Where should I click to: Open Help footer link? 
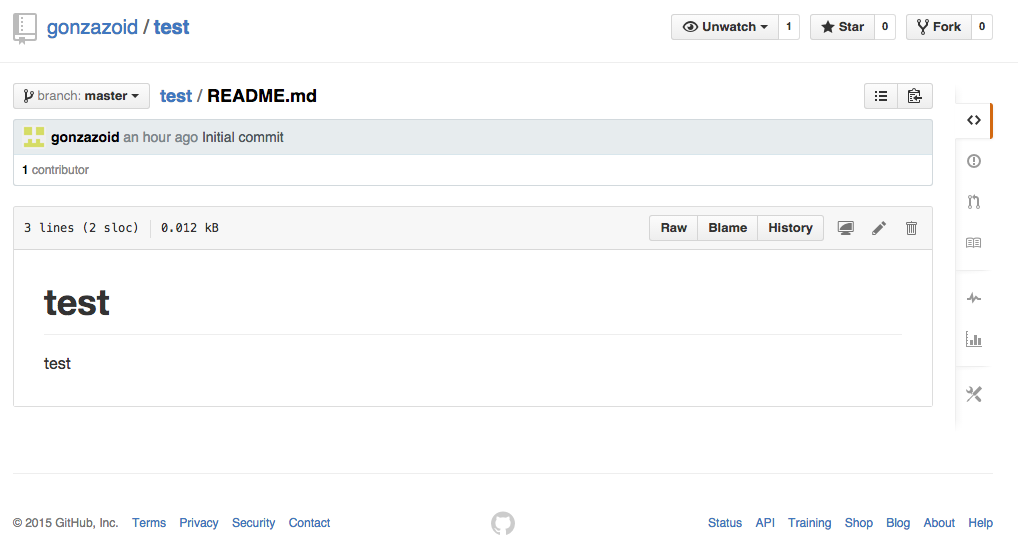click(x=980, y=523)
